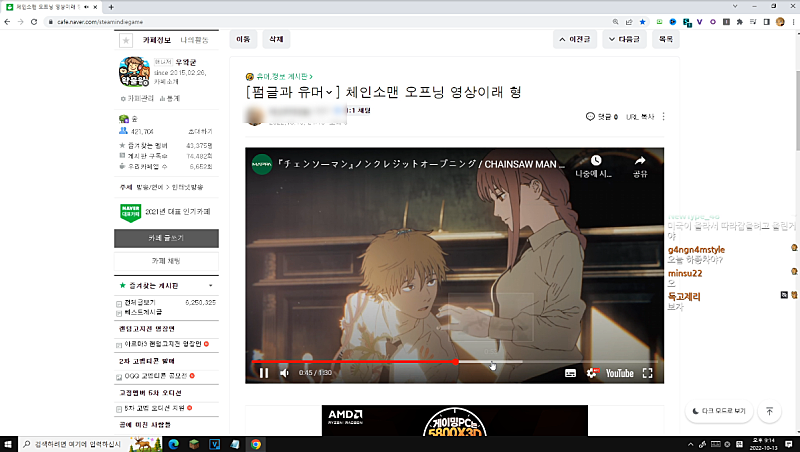Open the extensions puzzle icon
The height and width of the screenshot is (452, 800).
tap(739, 22)
